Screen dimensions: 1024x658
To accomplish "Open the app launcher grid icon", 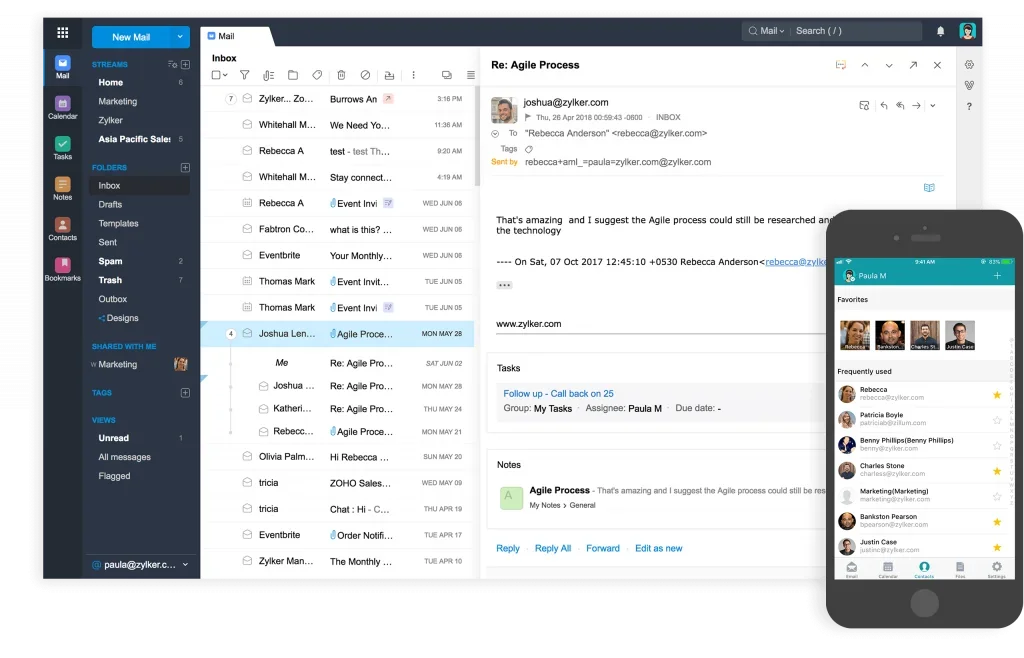I will point(63,32).
